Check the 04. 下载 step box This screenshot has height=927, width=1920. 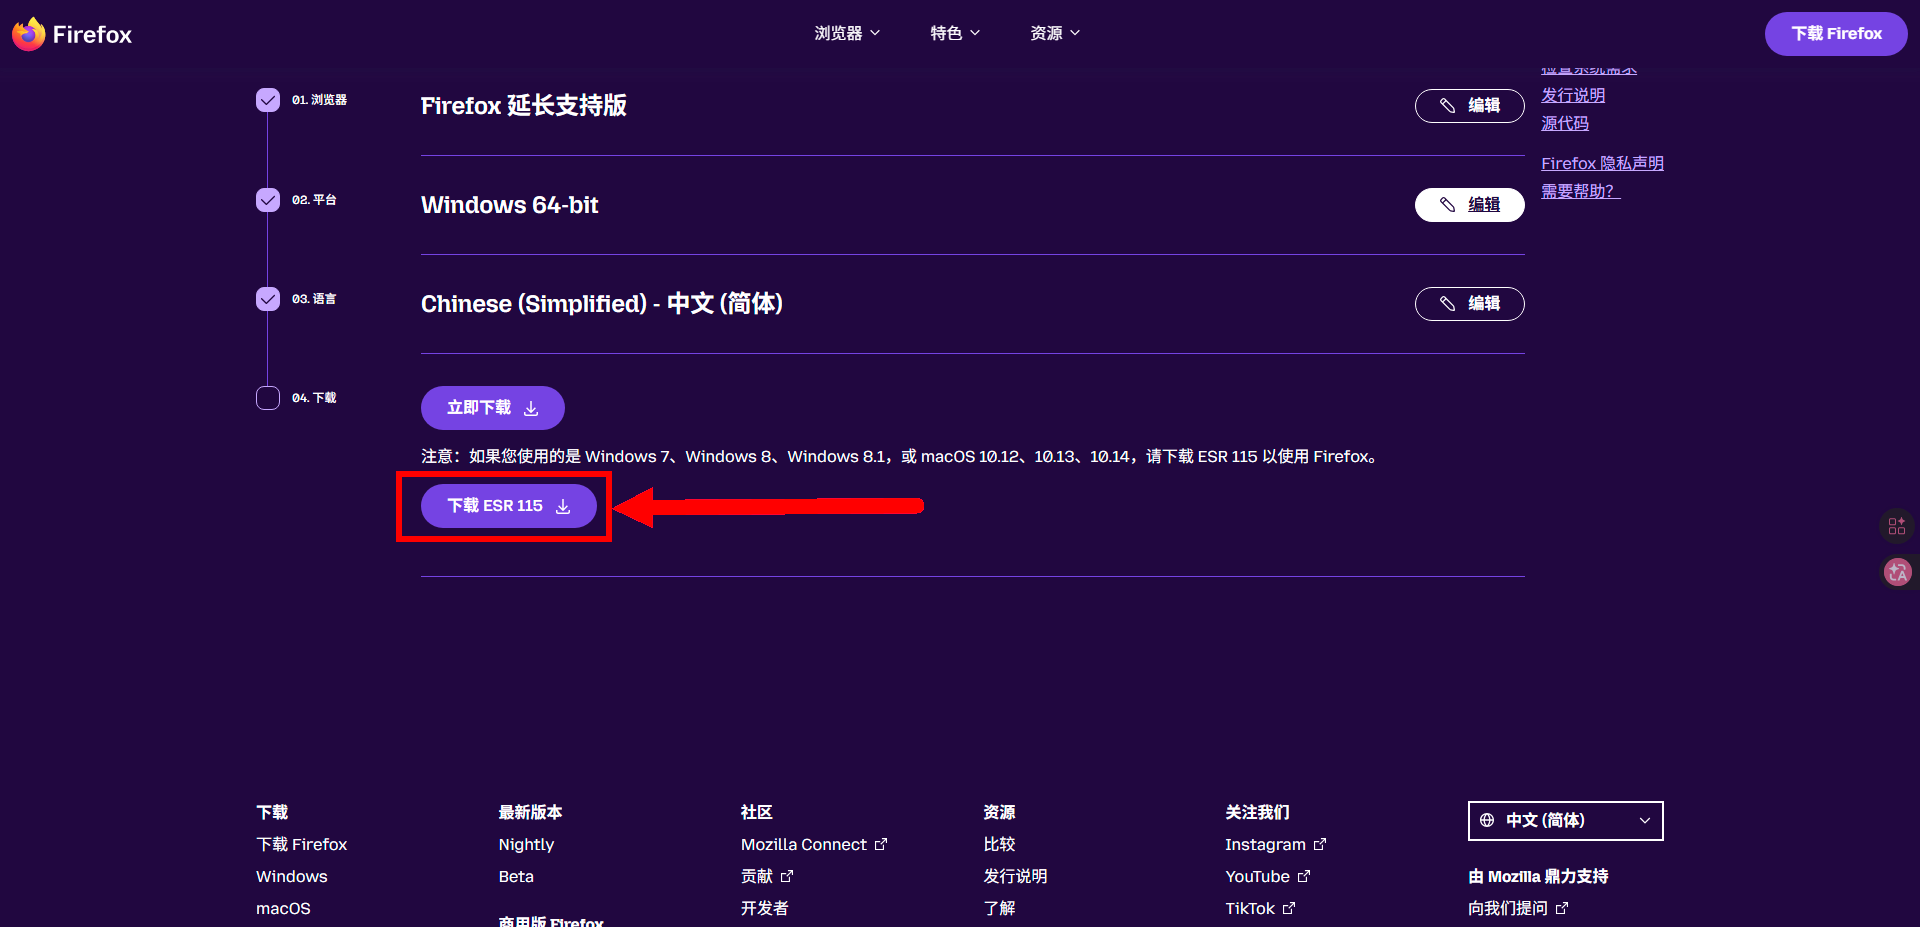(x=268, y=398)
